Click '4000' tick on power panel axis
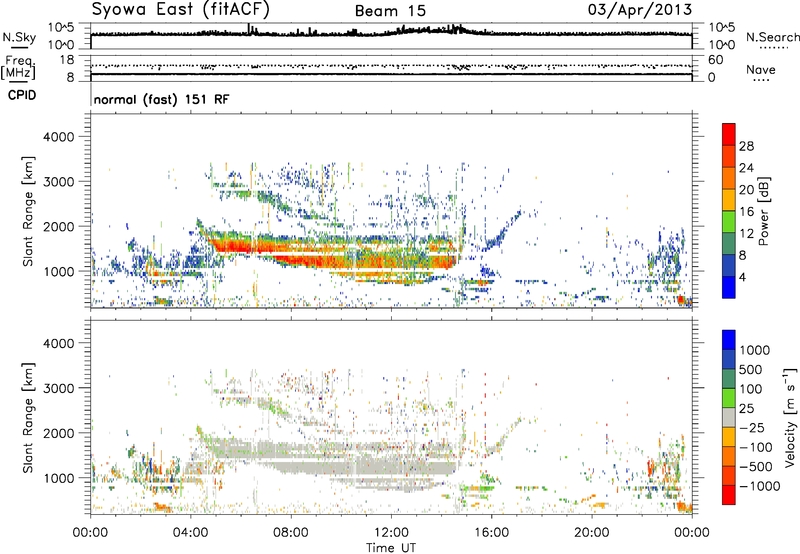800x554 pixels. tap(59, 137)
